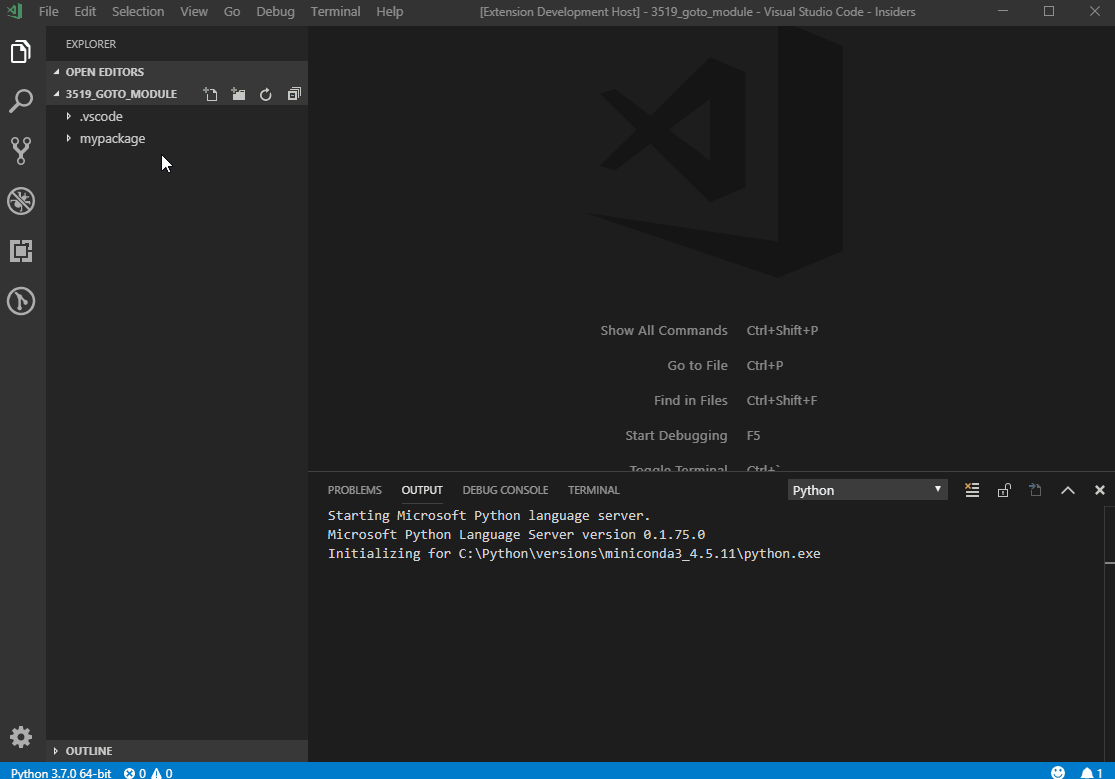Close the bottom panel
The height and width of the screenshot is (779, 1115).
pos(1099,489)
